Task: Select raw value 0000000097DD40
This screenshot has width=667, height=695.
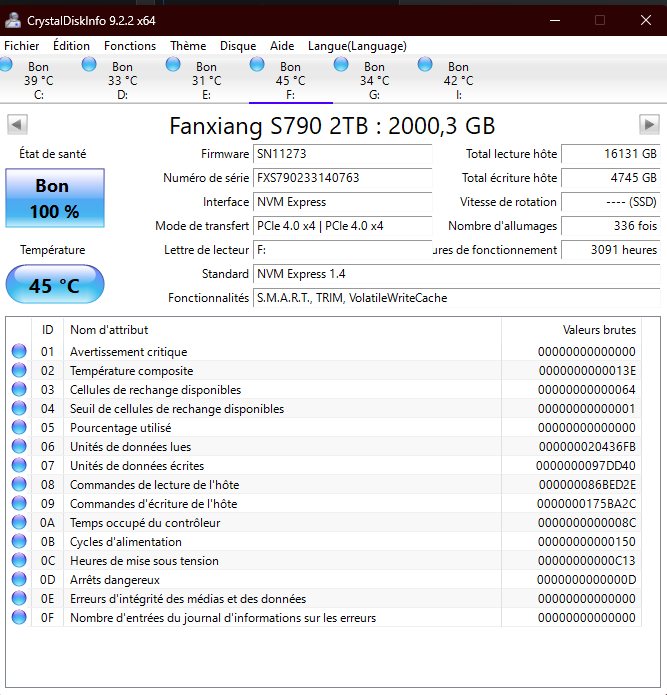Action: click(x=586, y=466)
